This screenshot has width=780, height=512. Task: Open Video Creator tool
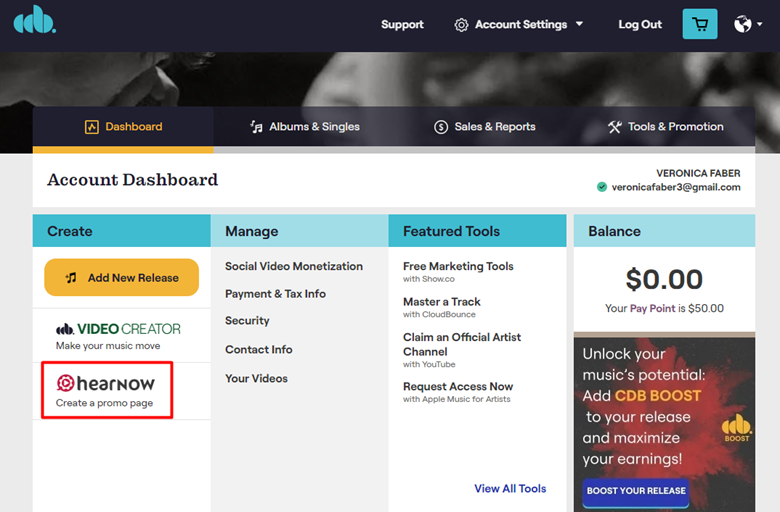click(119, 329)
